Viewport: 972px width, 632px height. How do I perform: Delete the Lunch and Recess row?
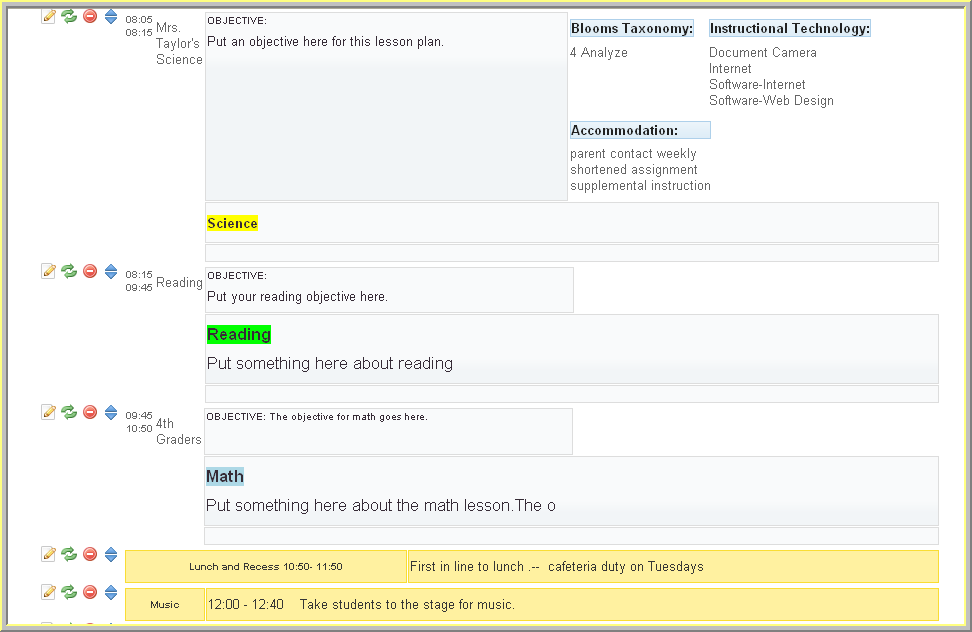(x=90, y=554)
